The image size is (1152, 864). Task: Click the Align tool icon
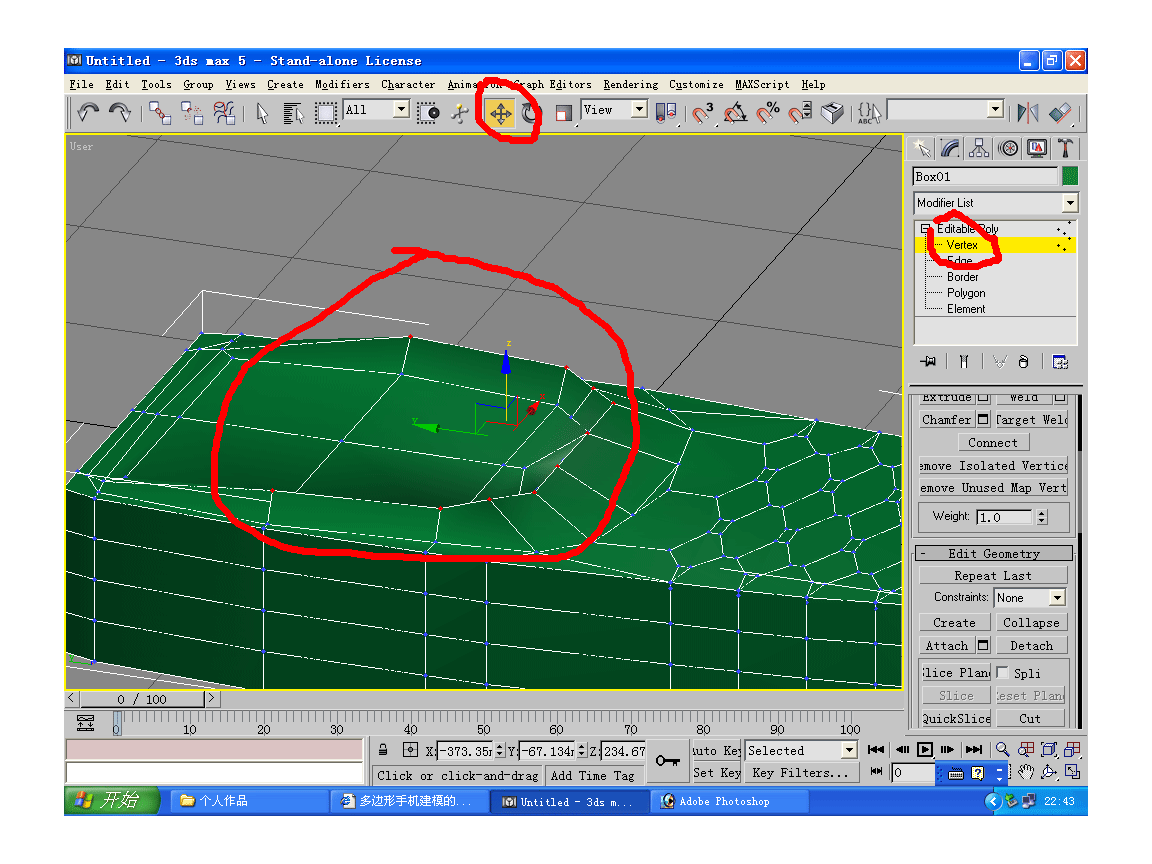1060,112
